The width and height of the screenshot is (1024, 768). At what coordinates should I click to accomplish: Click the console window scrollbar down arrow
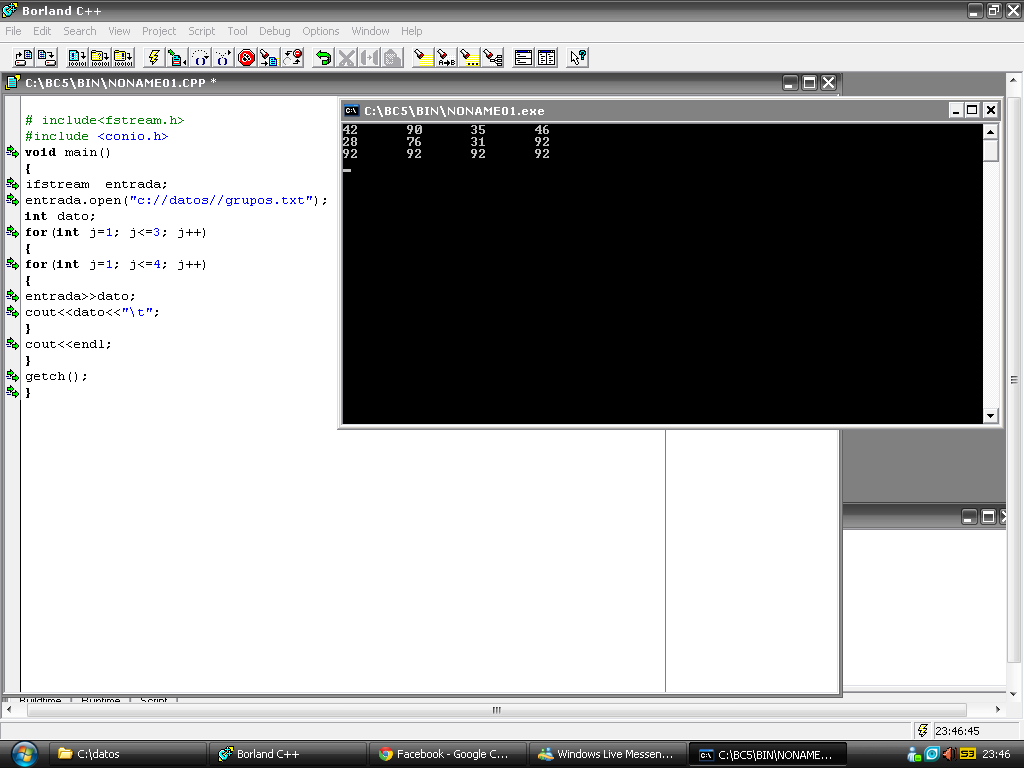pyautogui.click(x=991, y=416)
